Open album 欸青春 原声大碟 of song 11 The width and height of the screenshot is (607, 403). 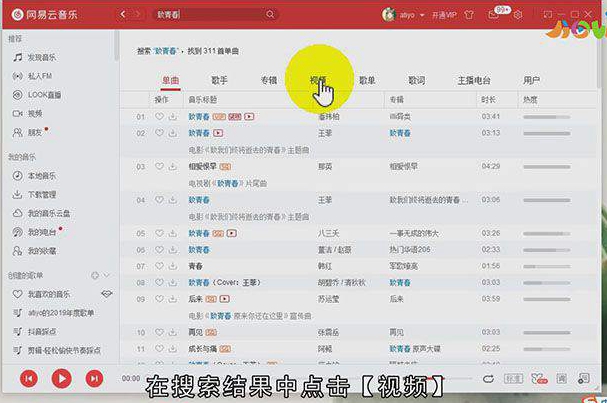pos(415,349)
